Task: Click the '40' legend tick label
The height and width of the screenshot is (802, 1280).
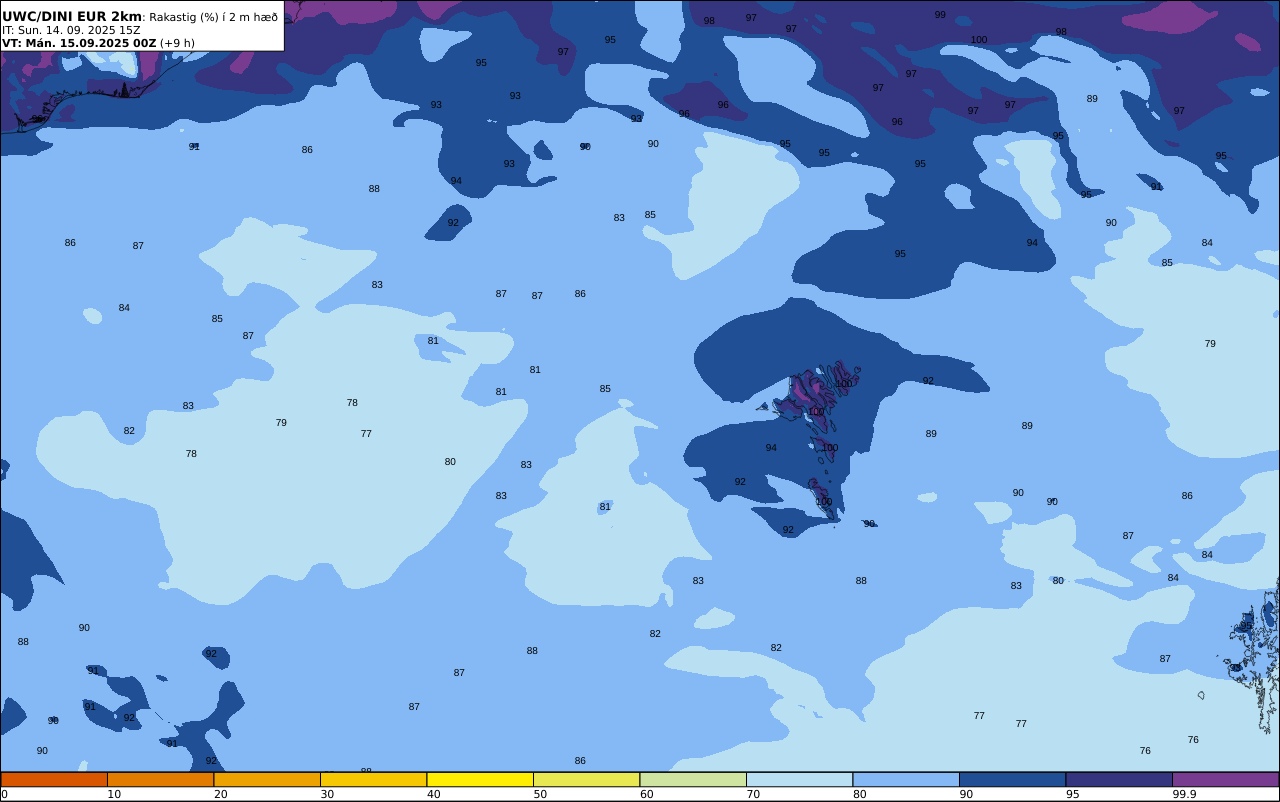Action: click(x=433, y=794)
